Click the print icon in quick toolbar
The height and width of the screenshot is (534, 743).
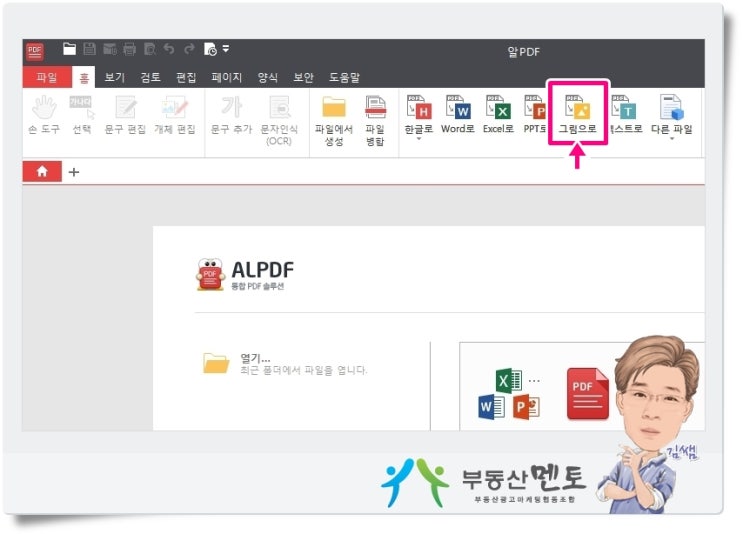[129, 49]
